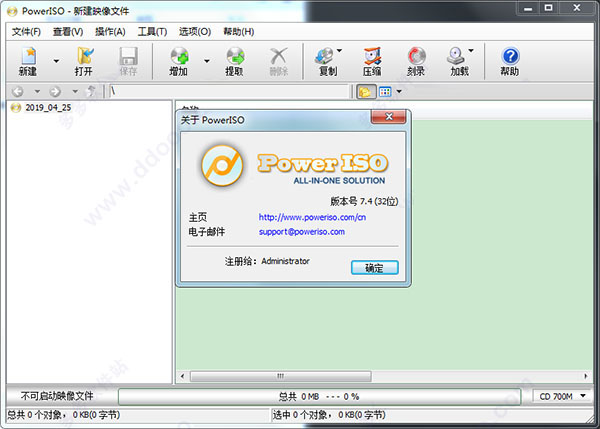Click the 加载 (Mount) toolbar icon
The image size is (600, 429).
[458, 61]
